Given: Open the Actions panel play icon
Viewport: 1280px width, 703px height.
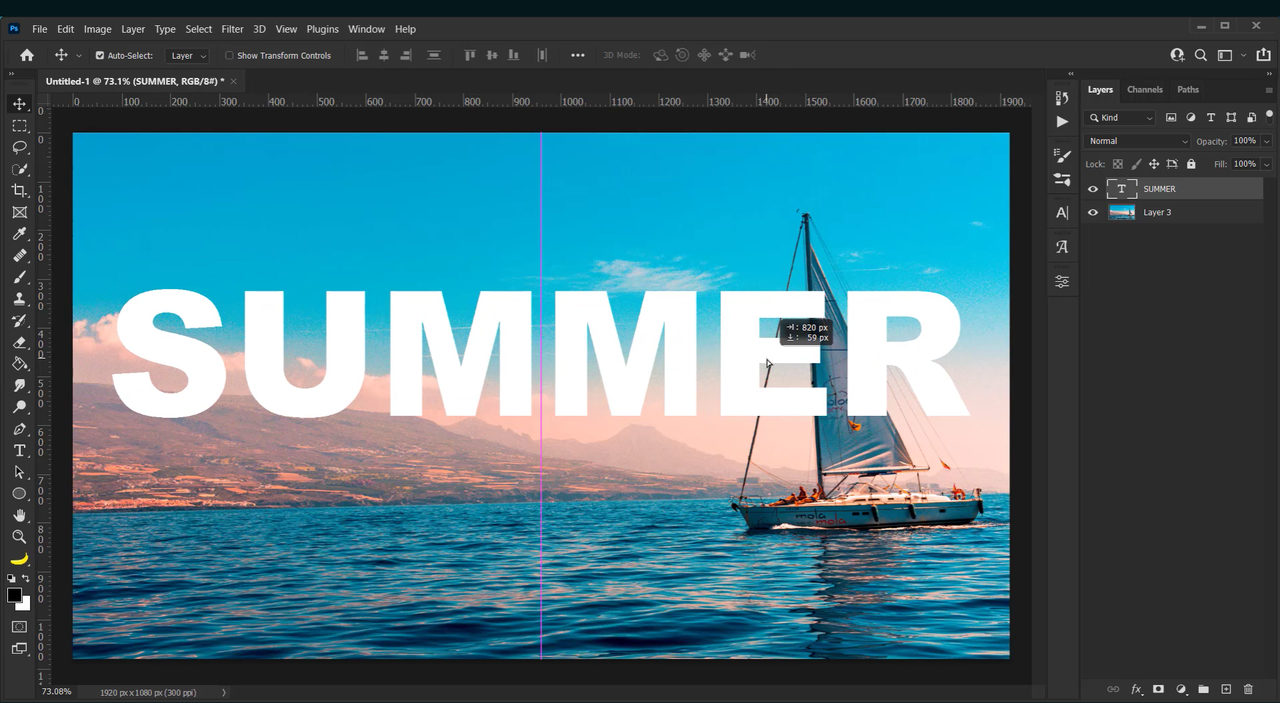Looking at the screenshot, I should point(1062,121).
